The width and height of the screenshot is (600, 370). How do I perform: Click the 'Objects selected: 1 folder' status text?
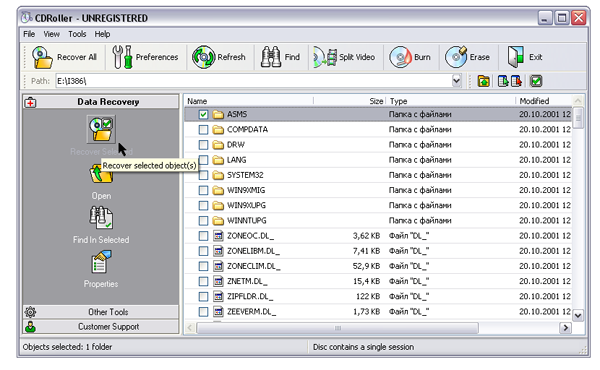pyautogui.click(x=67, y=347)
